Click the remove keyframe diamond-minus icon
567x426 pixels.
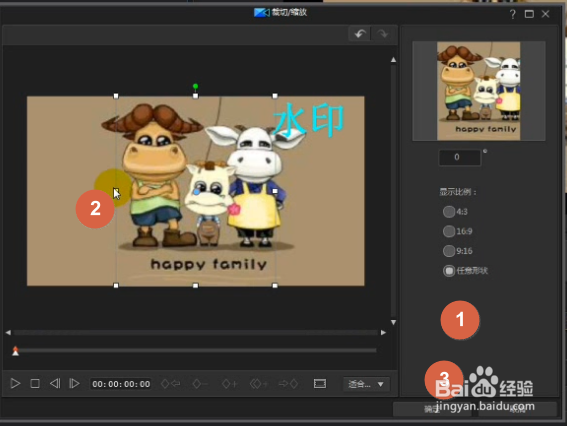click(200, 384)
